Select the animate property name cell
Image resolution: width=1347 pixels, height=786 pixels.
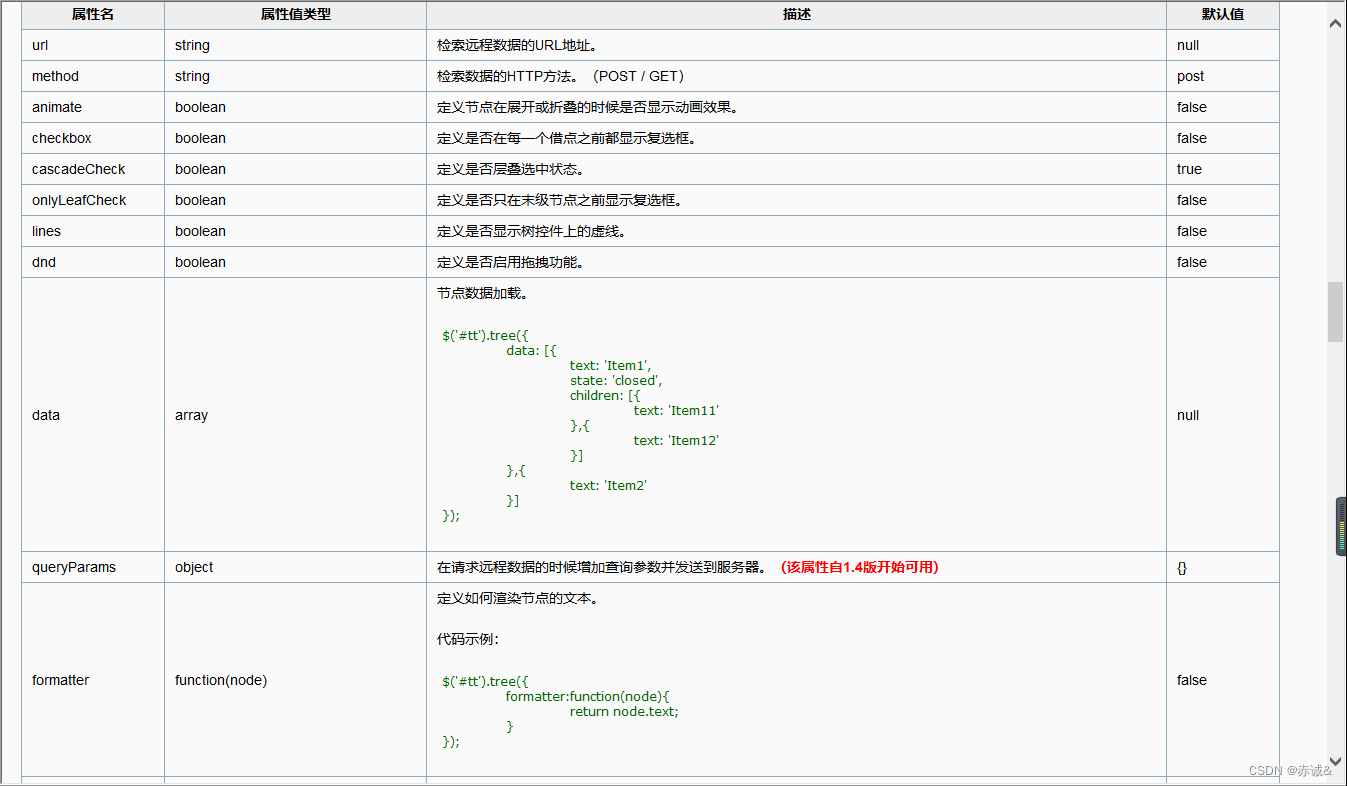point(93,107)
